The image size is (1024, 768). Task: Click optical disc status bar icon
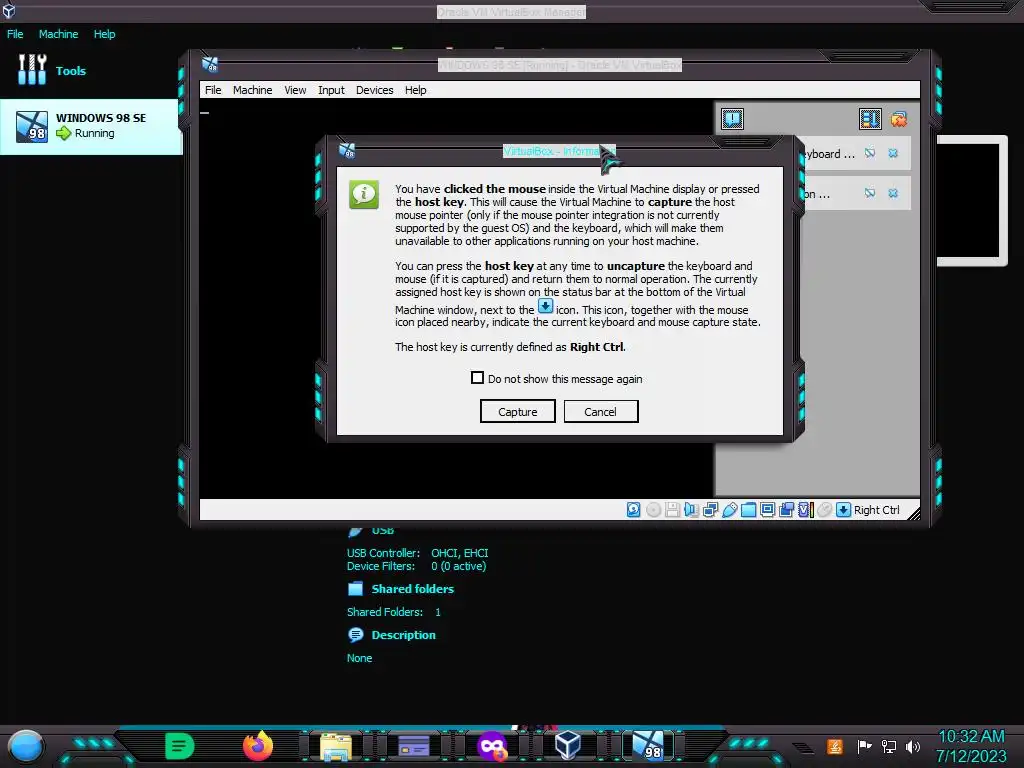[653, 510]
